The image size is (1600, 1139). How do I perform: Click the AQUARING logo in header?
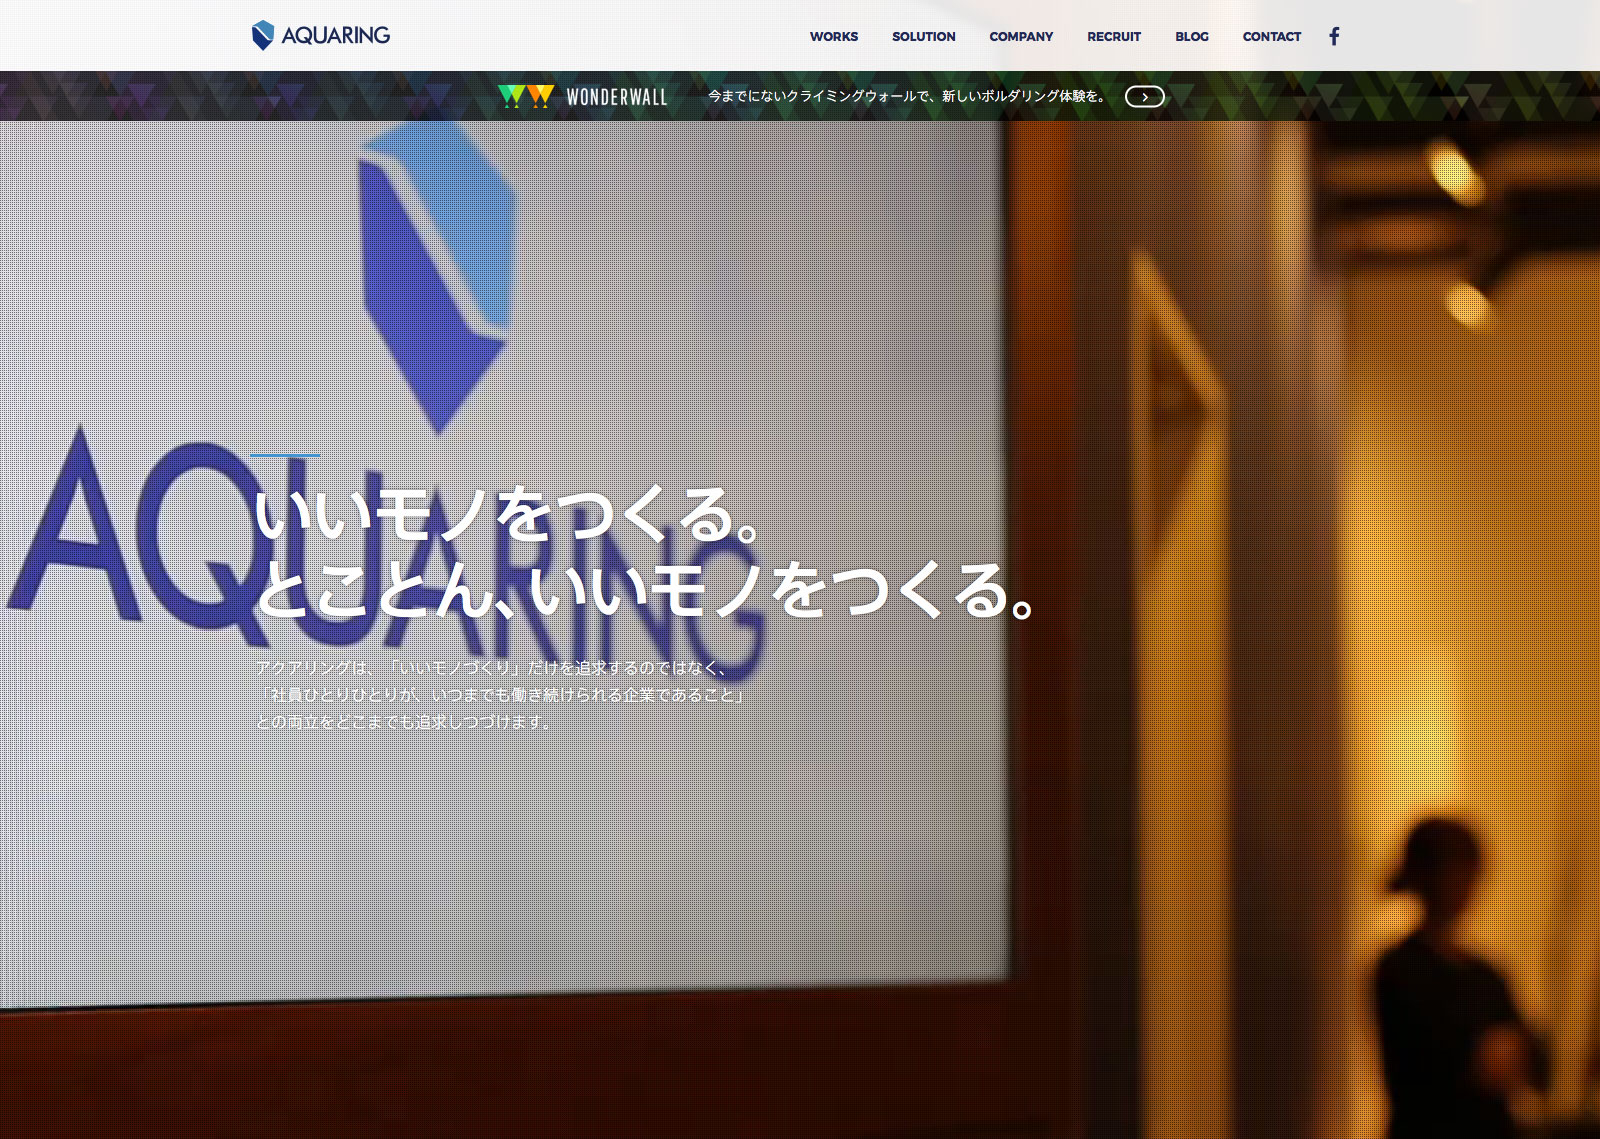321,35
